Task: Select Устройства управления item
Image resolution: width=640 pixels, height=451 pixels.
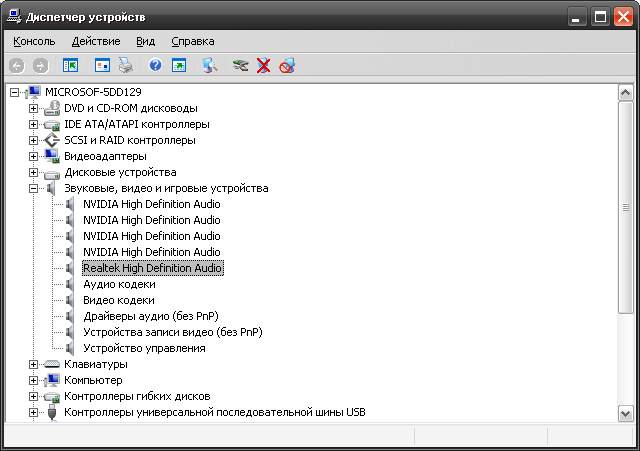Action: pos(144,348)
